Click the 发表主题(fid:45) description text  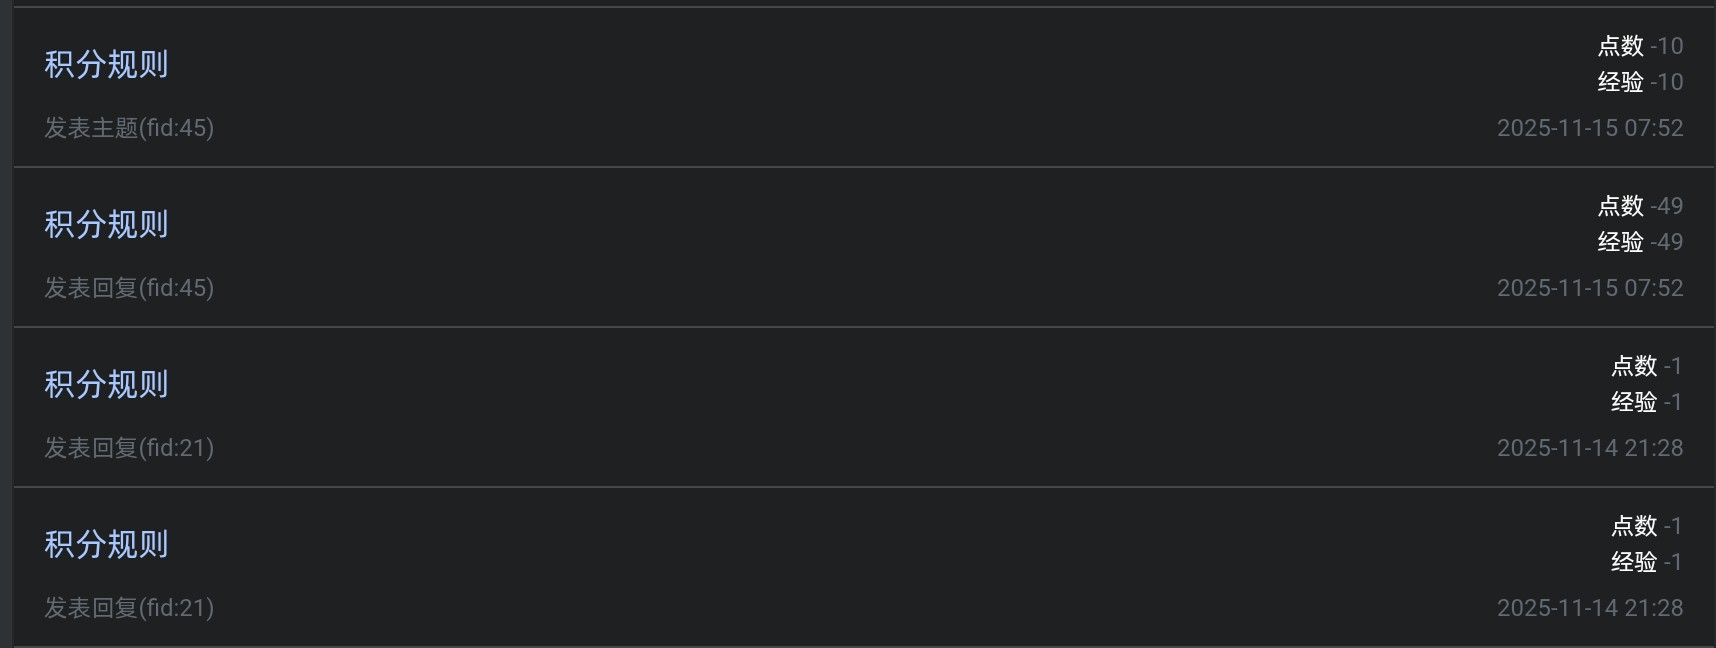tap(129, 128)
